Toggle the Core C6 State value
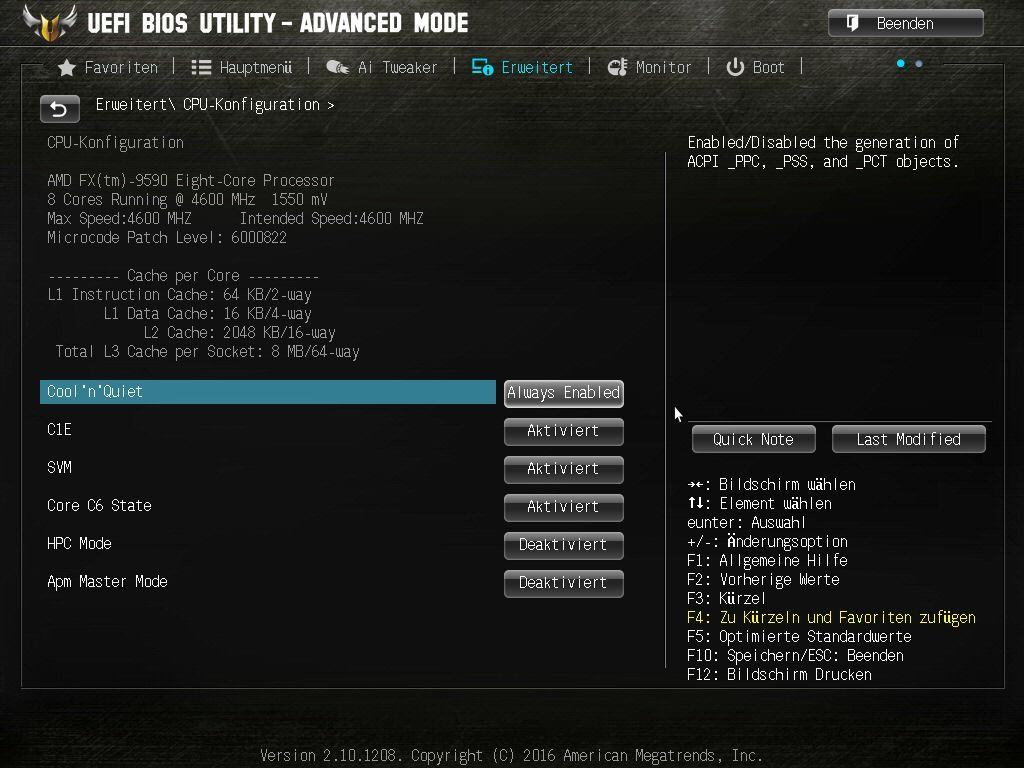 point(564,507)
